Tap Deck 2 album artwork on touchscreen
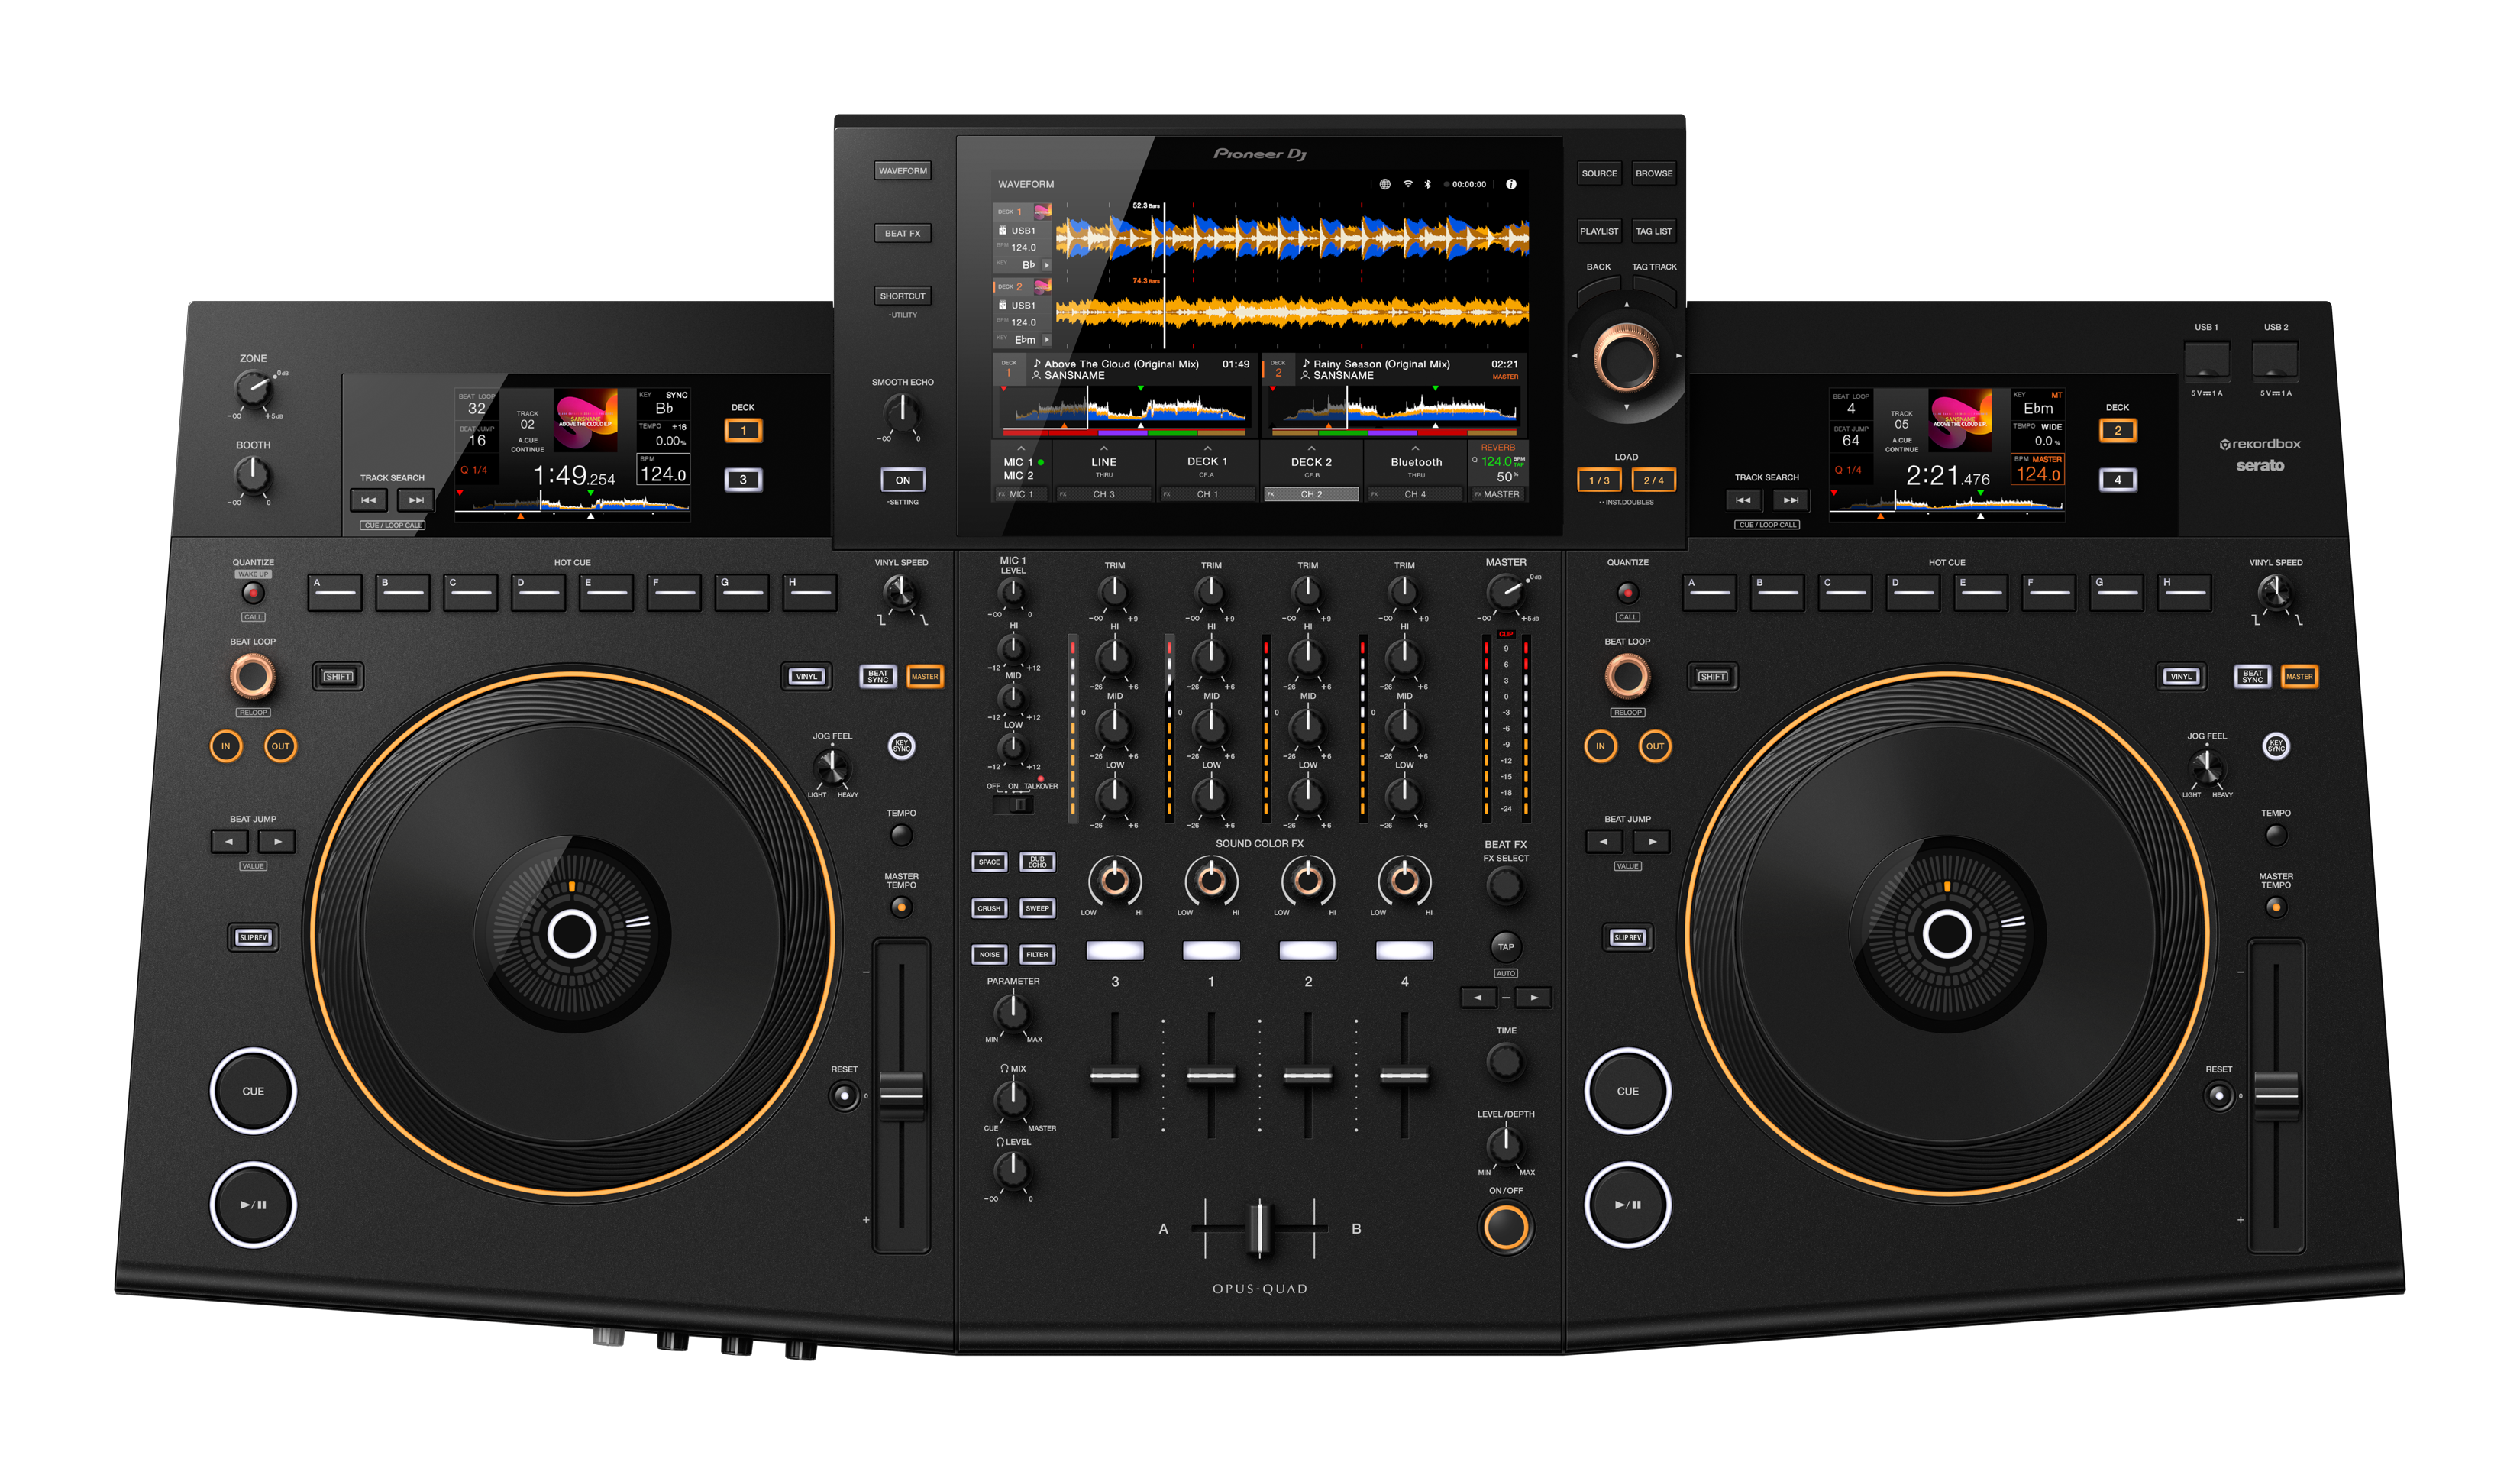This screenshot has width=2520, height=1475. tap(1042, 287)
